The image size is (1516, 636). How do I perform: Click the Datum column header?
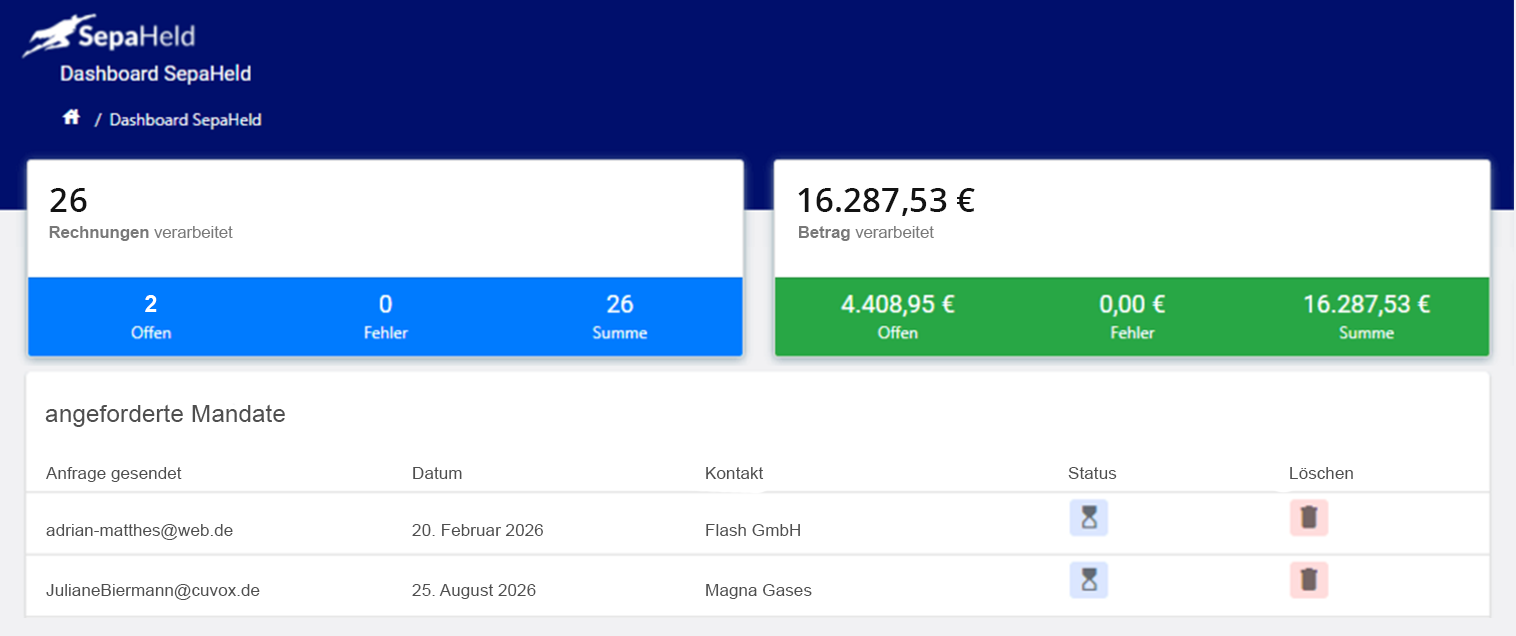[x=437, y=474]
